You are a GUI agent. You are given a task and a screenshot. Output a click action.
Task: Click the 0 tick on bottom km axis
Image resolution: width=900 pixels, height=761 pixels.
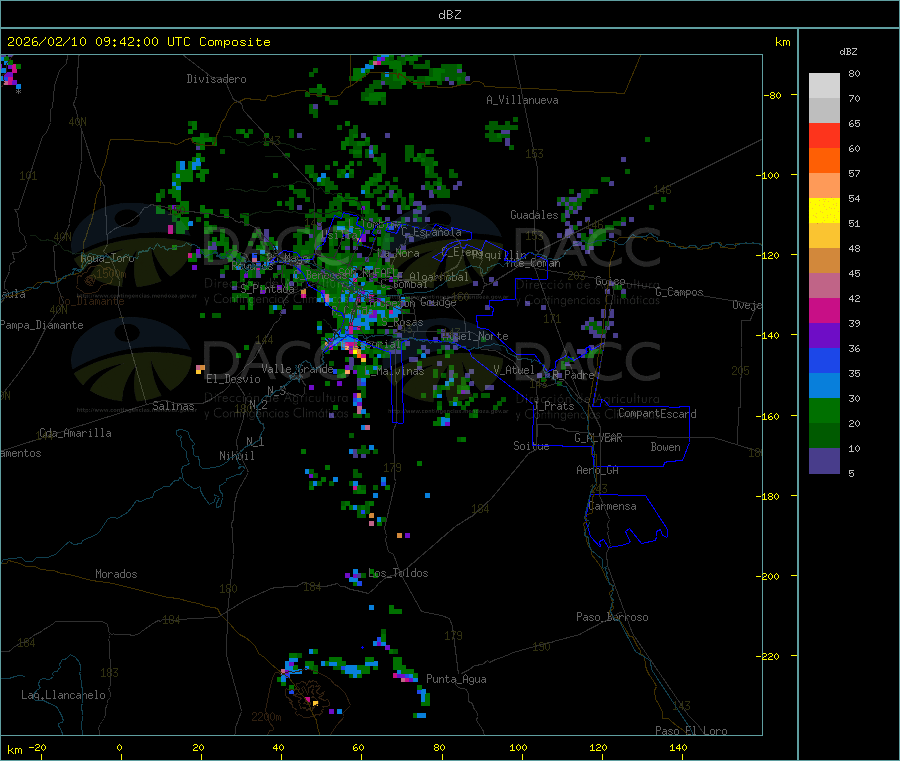tap(119, 747)
